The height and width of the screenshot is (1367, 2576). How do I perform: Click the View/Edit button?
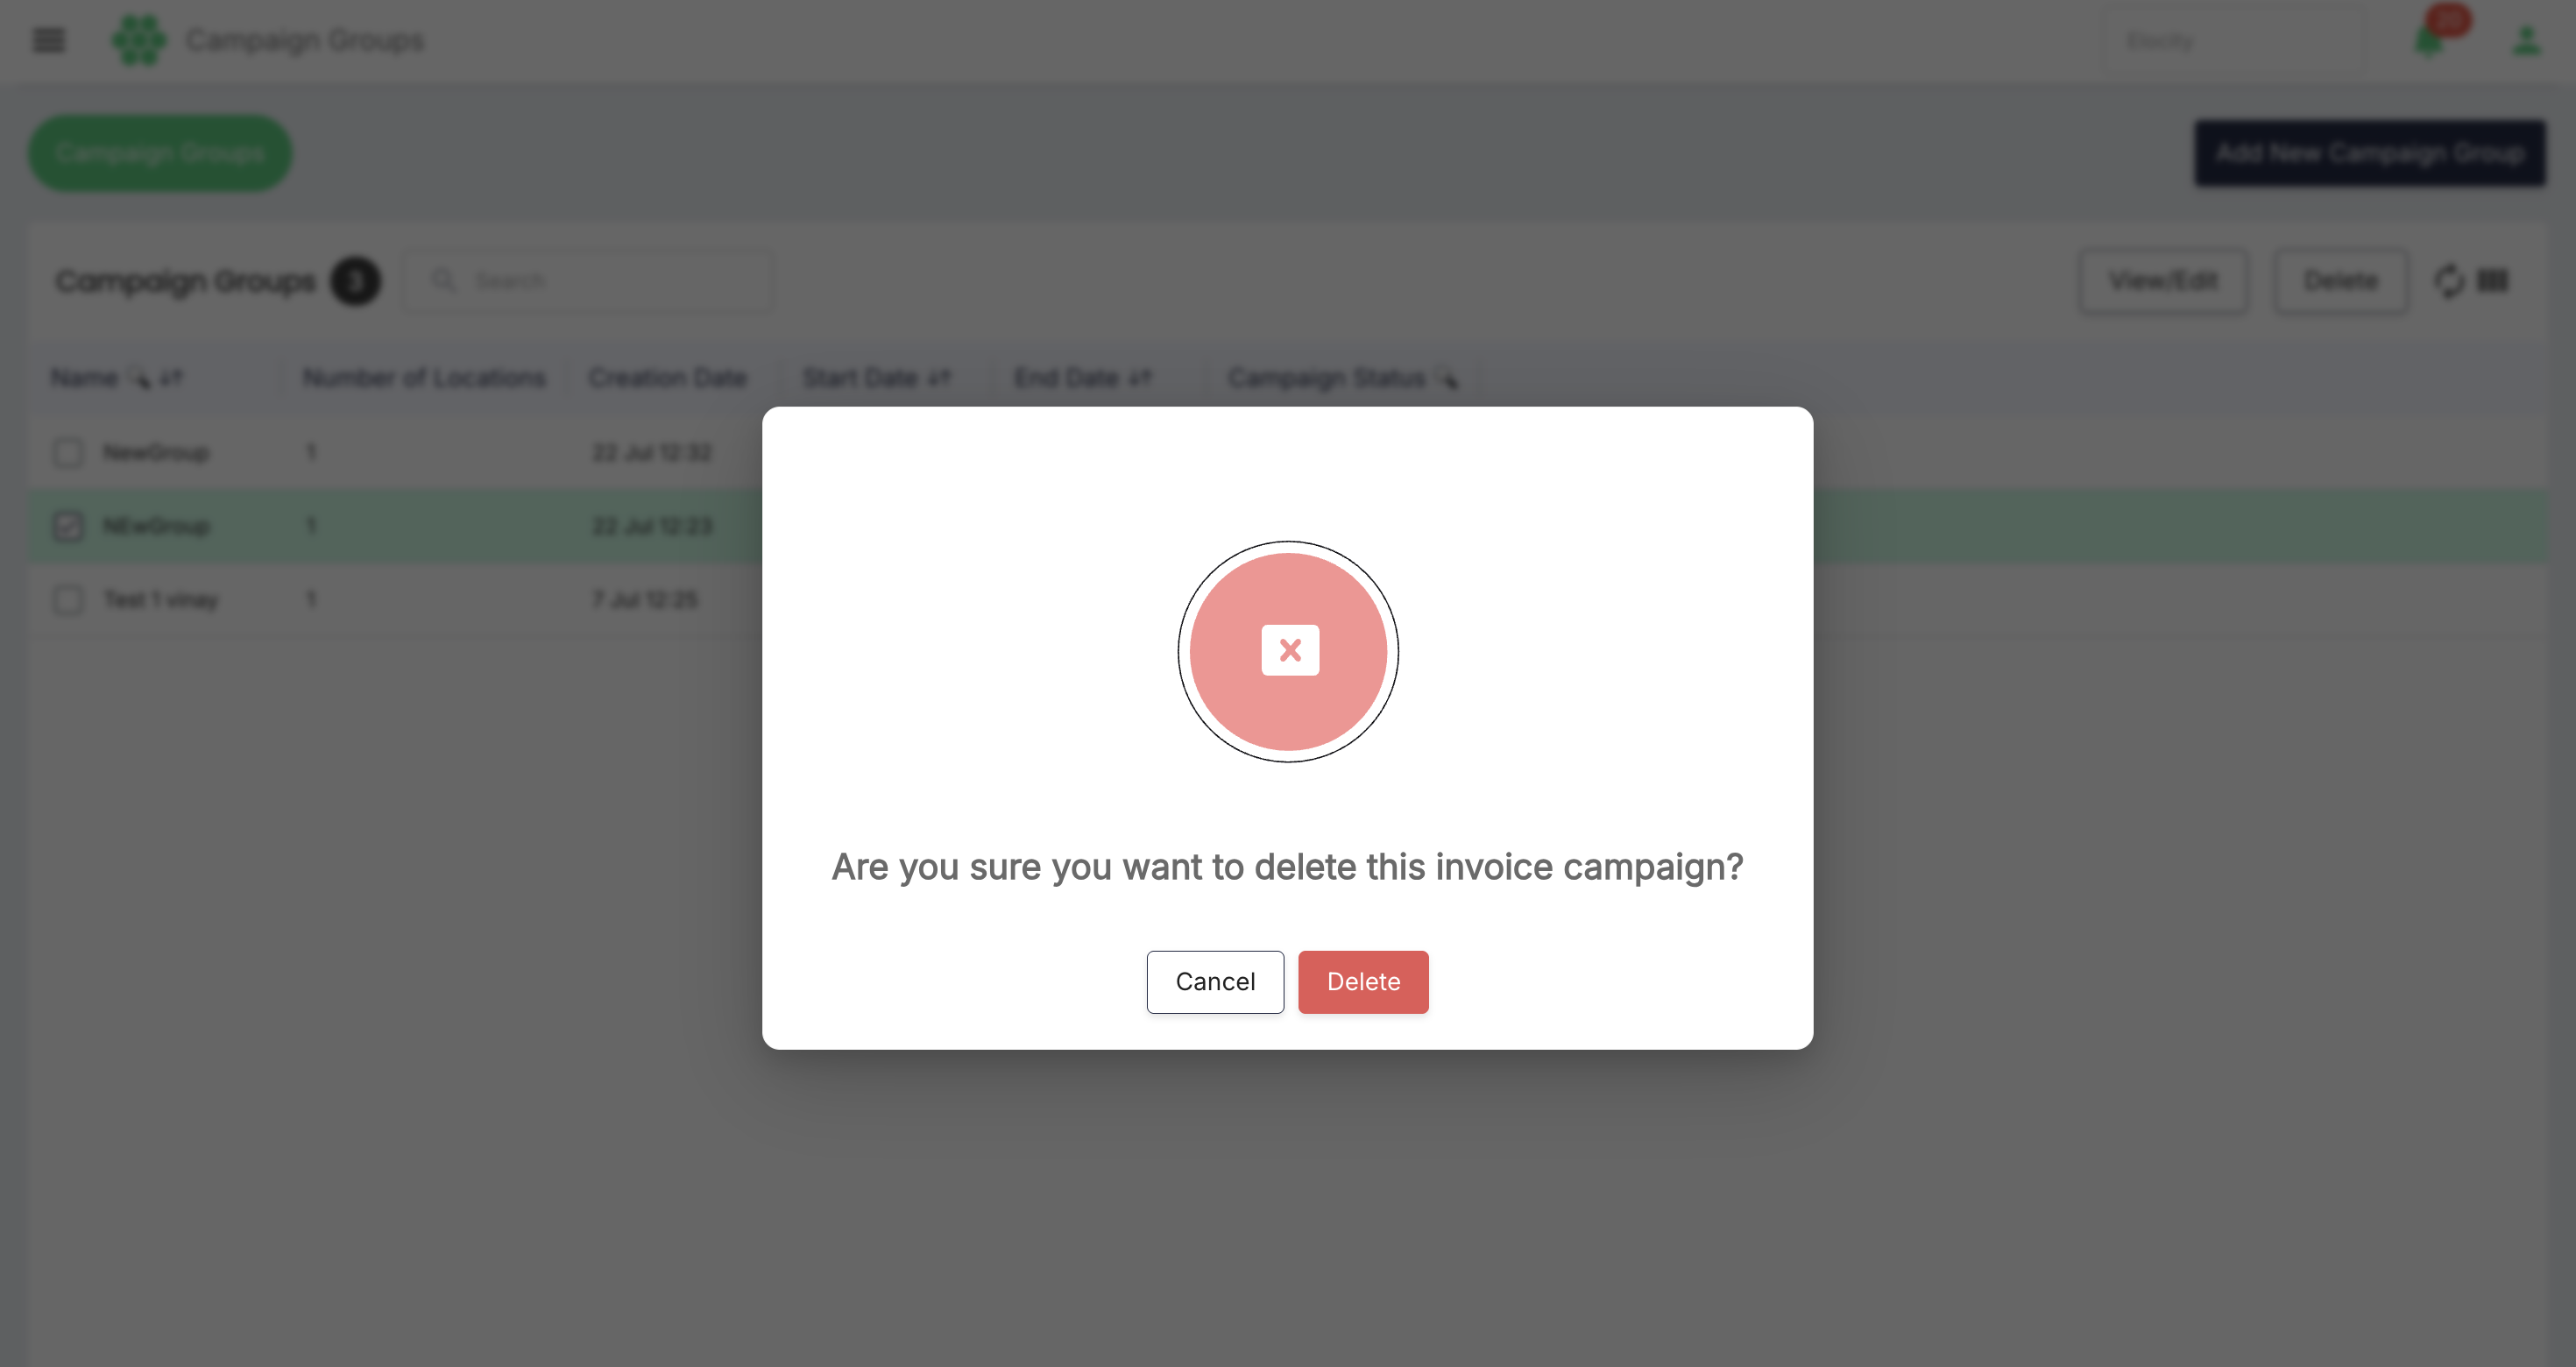(x=2163, y=281)
